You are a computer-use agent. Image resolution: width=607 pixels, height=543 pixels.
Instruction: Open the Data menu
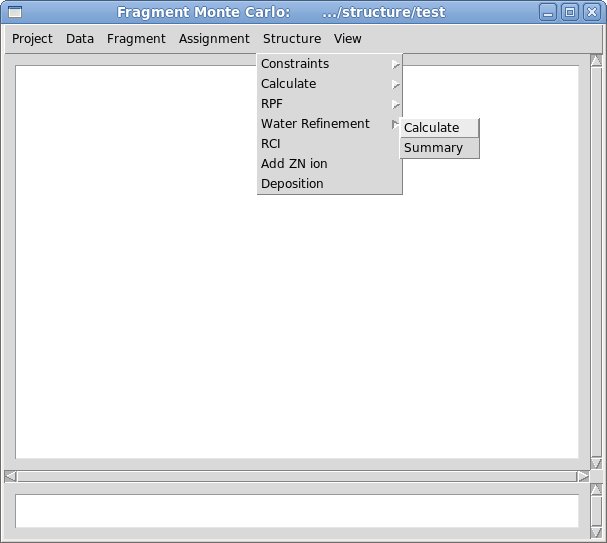[80, 39]
